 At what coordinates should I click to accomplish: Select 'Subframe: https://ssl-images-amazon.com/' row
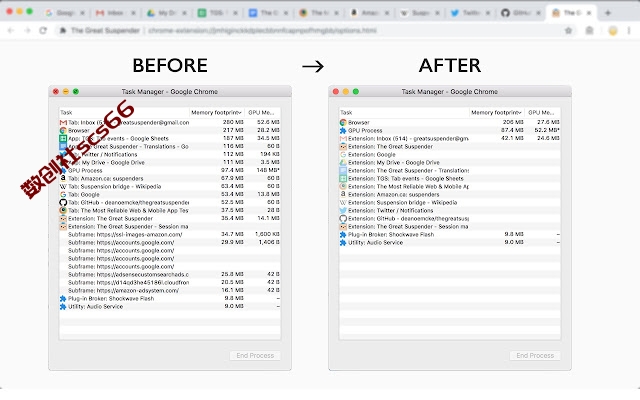tap(170, 235)
